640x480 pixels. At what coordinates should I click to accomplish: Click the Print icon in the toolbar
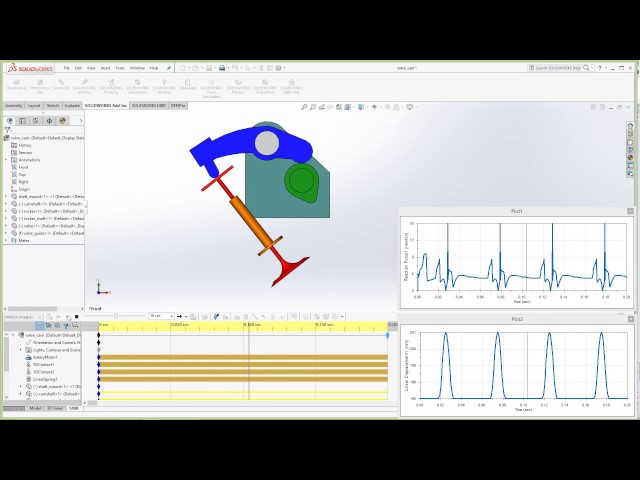tap(222, 68)
